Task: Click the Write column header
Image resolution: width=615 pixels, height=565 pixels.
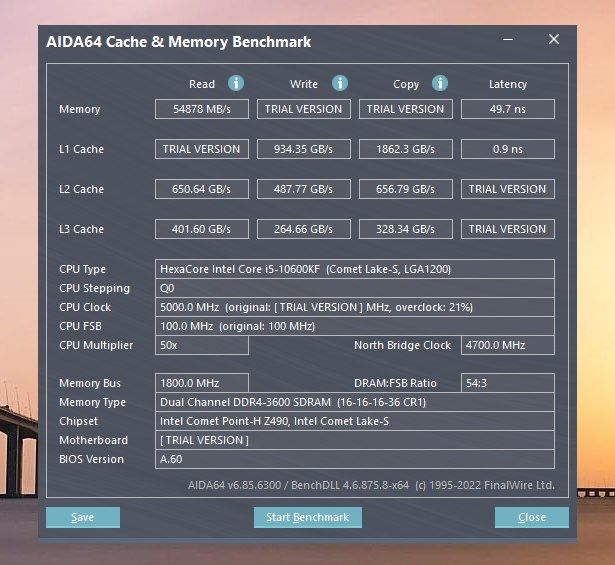Action: click(304, 84)
